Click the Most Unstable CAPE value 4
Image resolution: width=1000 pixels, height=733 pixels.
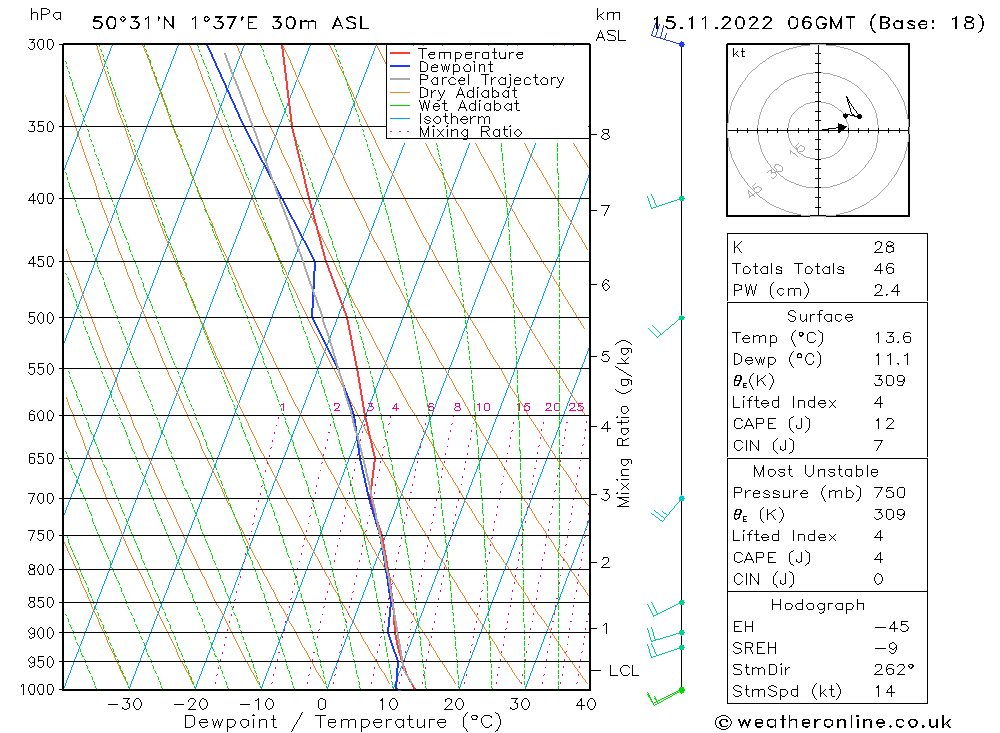click(x=879, y=558)
